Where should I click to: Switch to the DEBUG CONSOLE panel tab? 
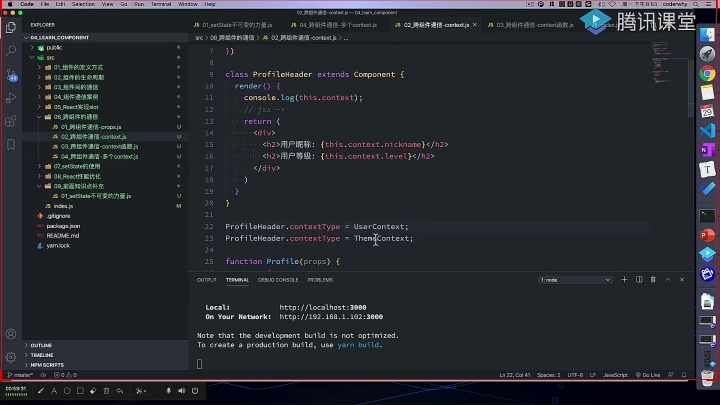pyautogui.click(x=278, y=280)
